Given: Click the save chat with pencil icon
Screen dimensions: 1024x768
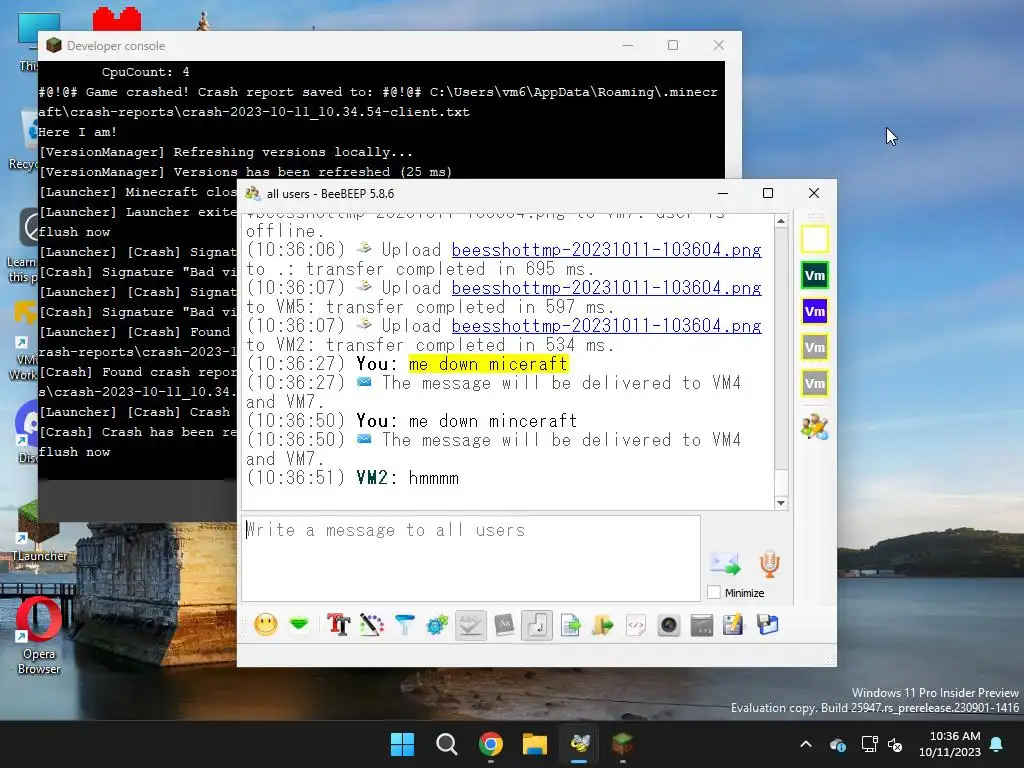Looking at the screenshot, I should point(733,625).
